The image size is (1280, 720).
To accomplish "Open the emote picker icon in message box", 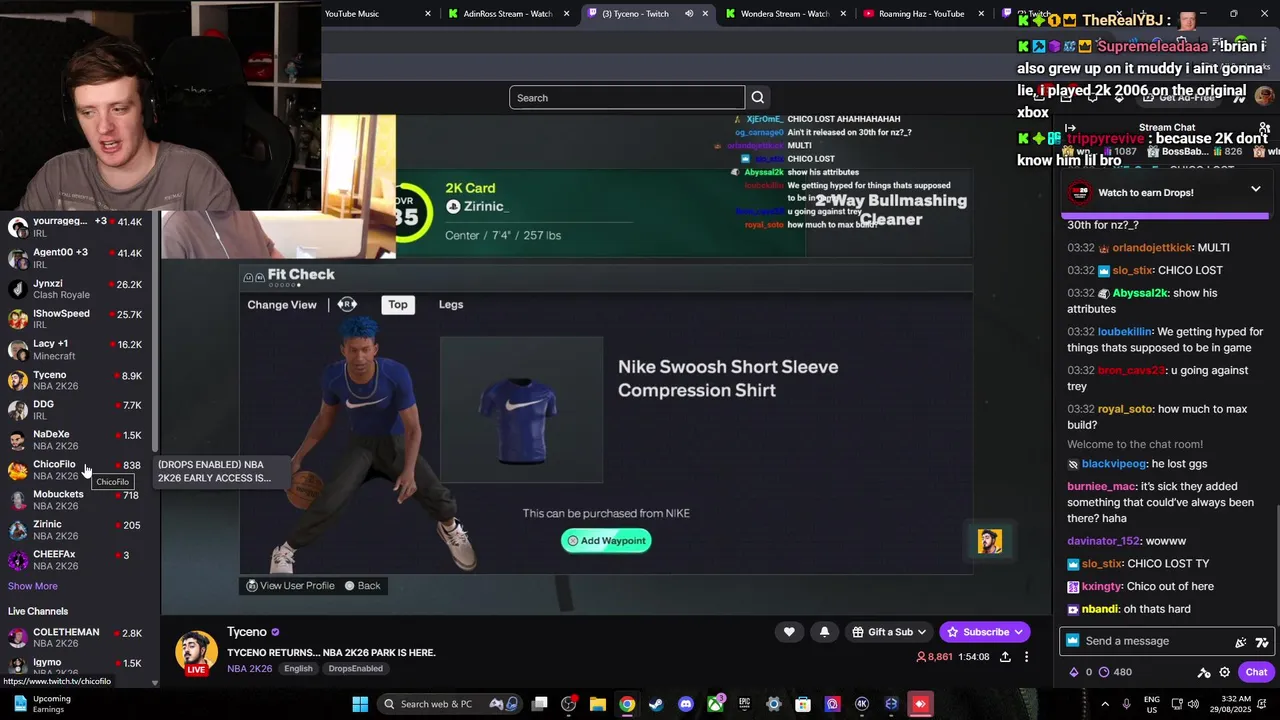I will tap(1241, 642).
